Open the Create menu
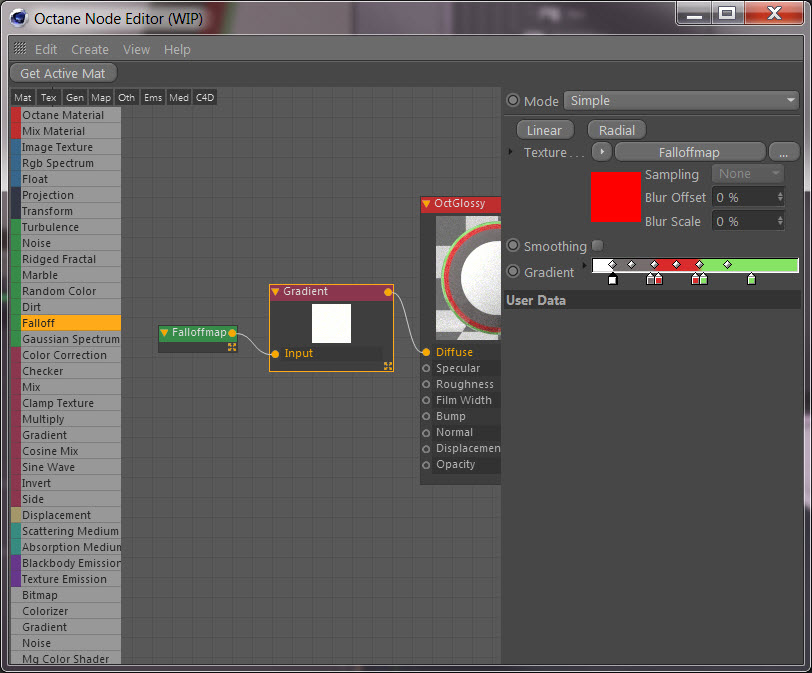This screenshot has width=812, height=673. [90, 50]
